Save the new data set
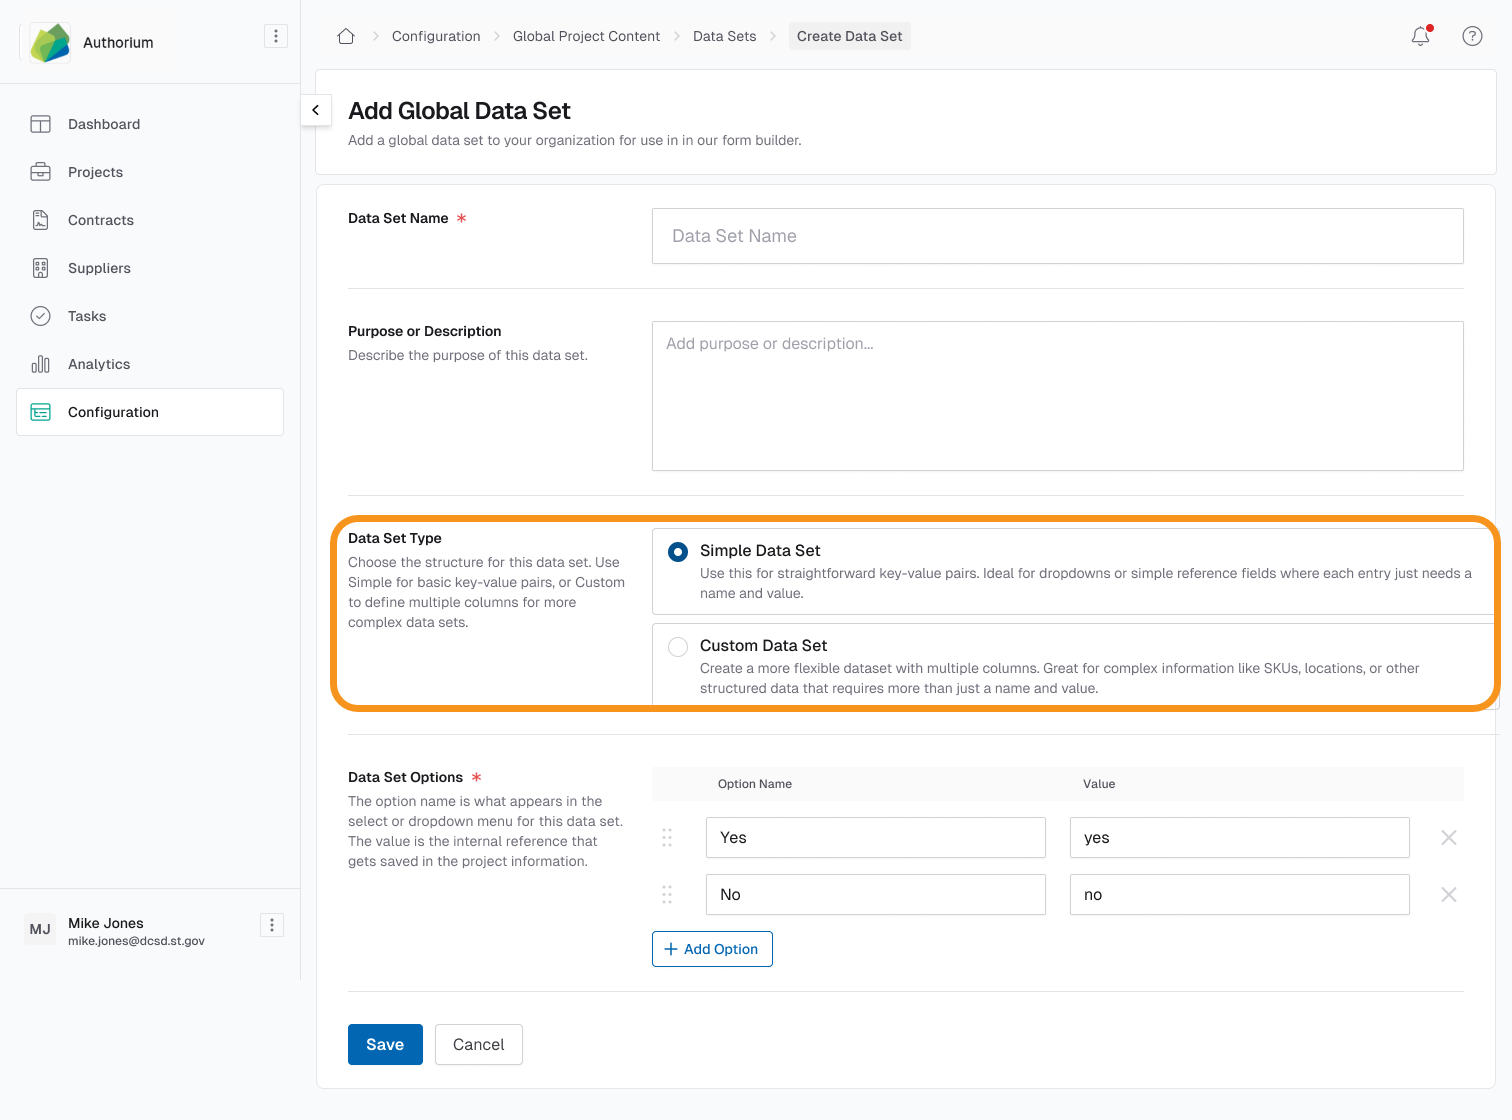 pyautogui.click(x=385, y=1044)
